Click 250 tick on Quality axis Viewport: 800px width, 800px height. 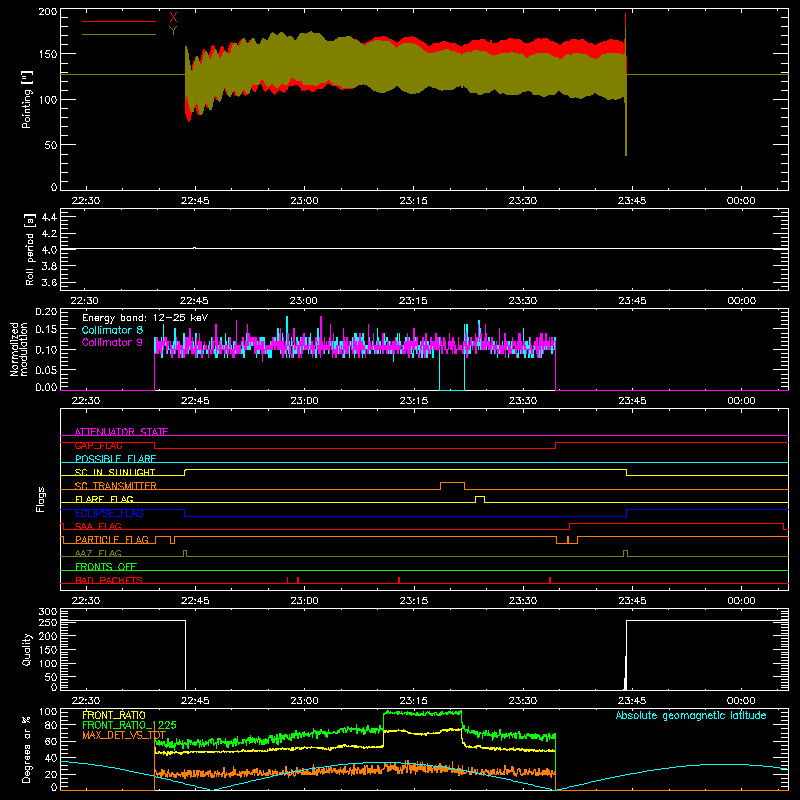click(x=48, y=623)
